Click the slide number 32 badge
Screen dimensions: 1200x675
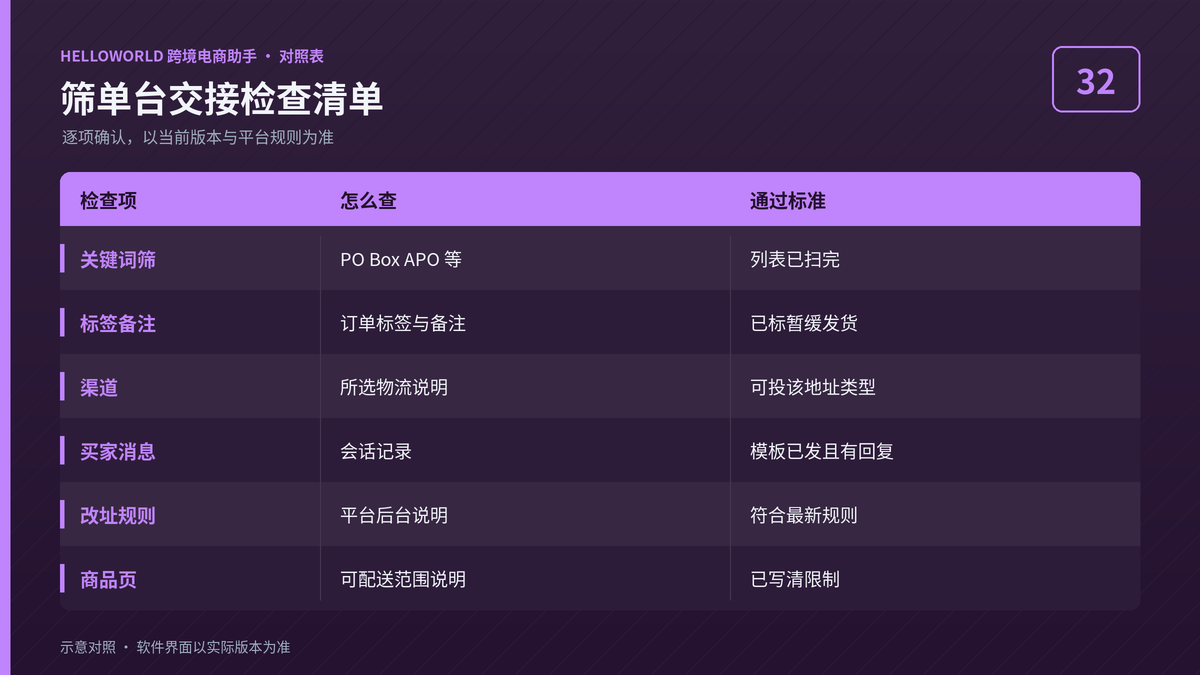click(1096, 79)
